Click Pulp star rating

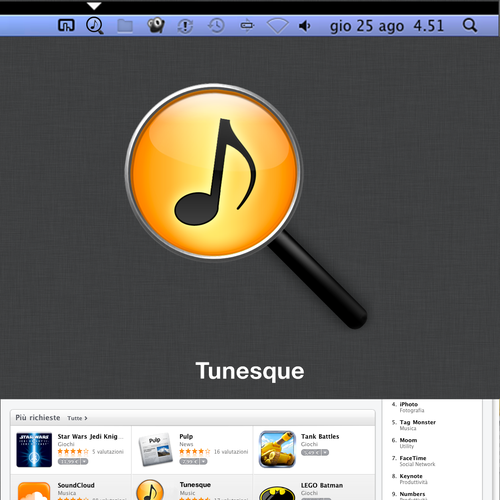click(x=195, y=452)
